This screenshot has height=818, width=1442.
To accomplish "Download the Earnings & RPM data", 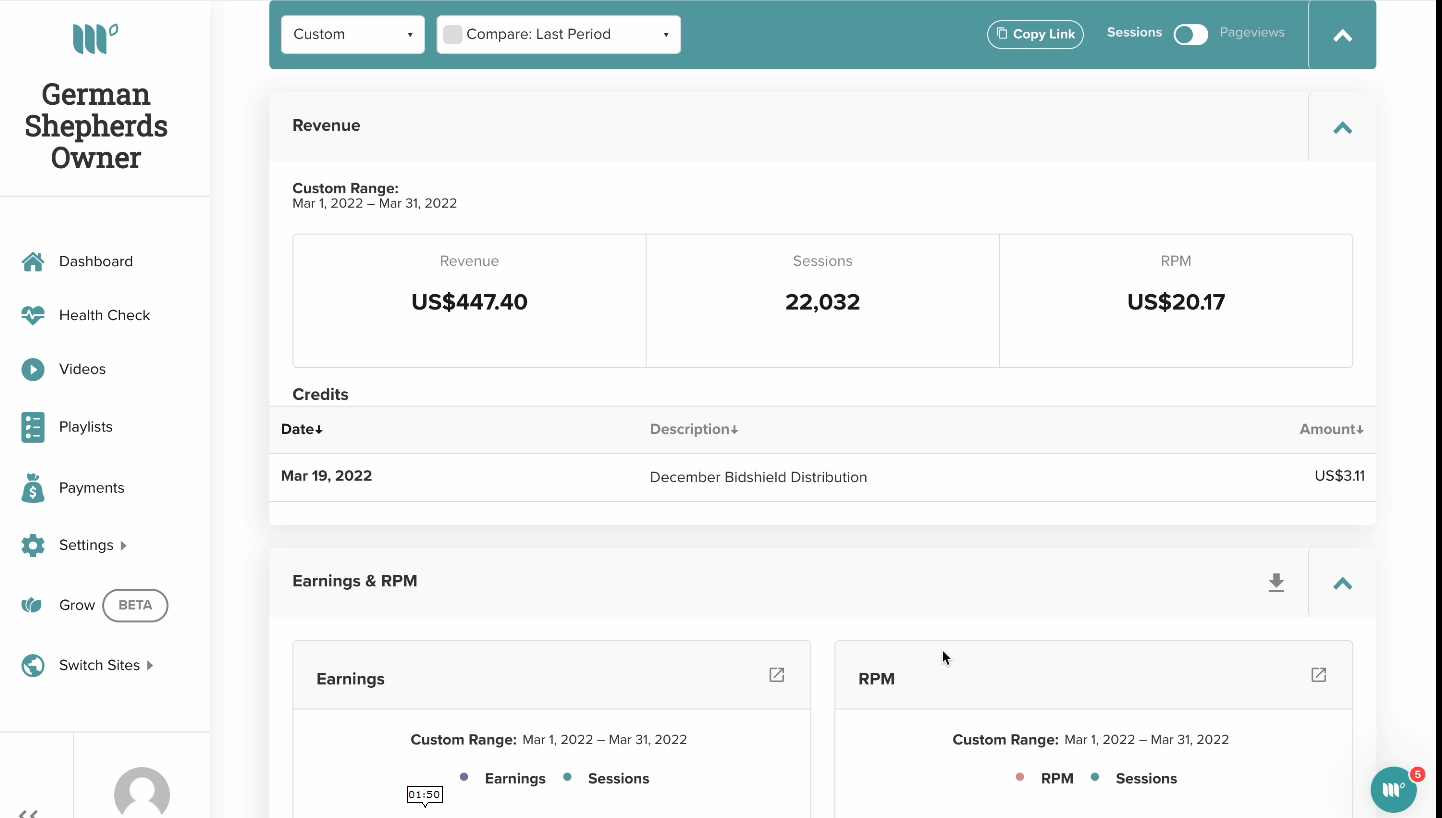I will click(x=1276, y=582).
